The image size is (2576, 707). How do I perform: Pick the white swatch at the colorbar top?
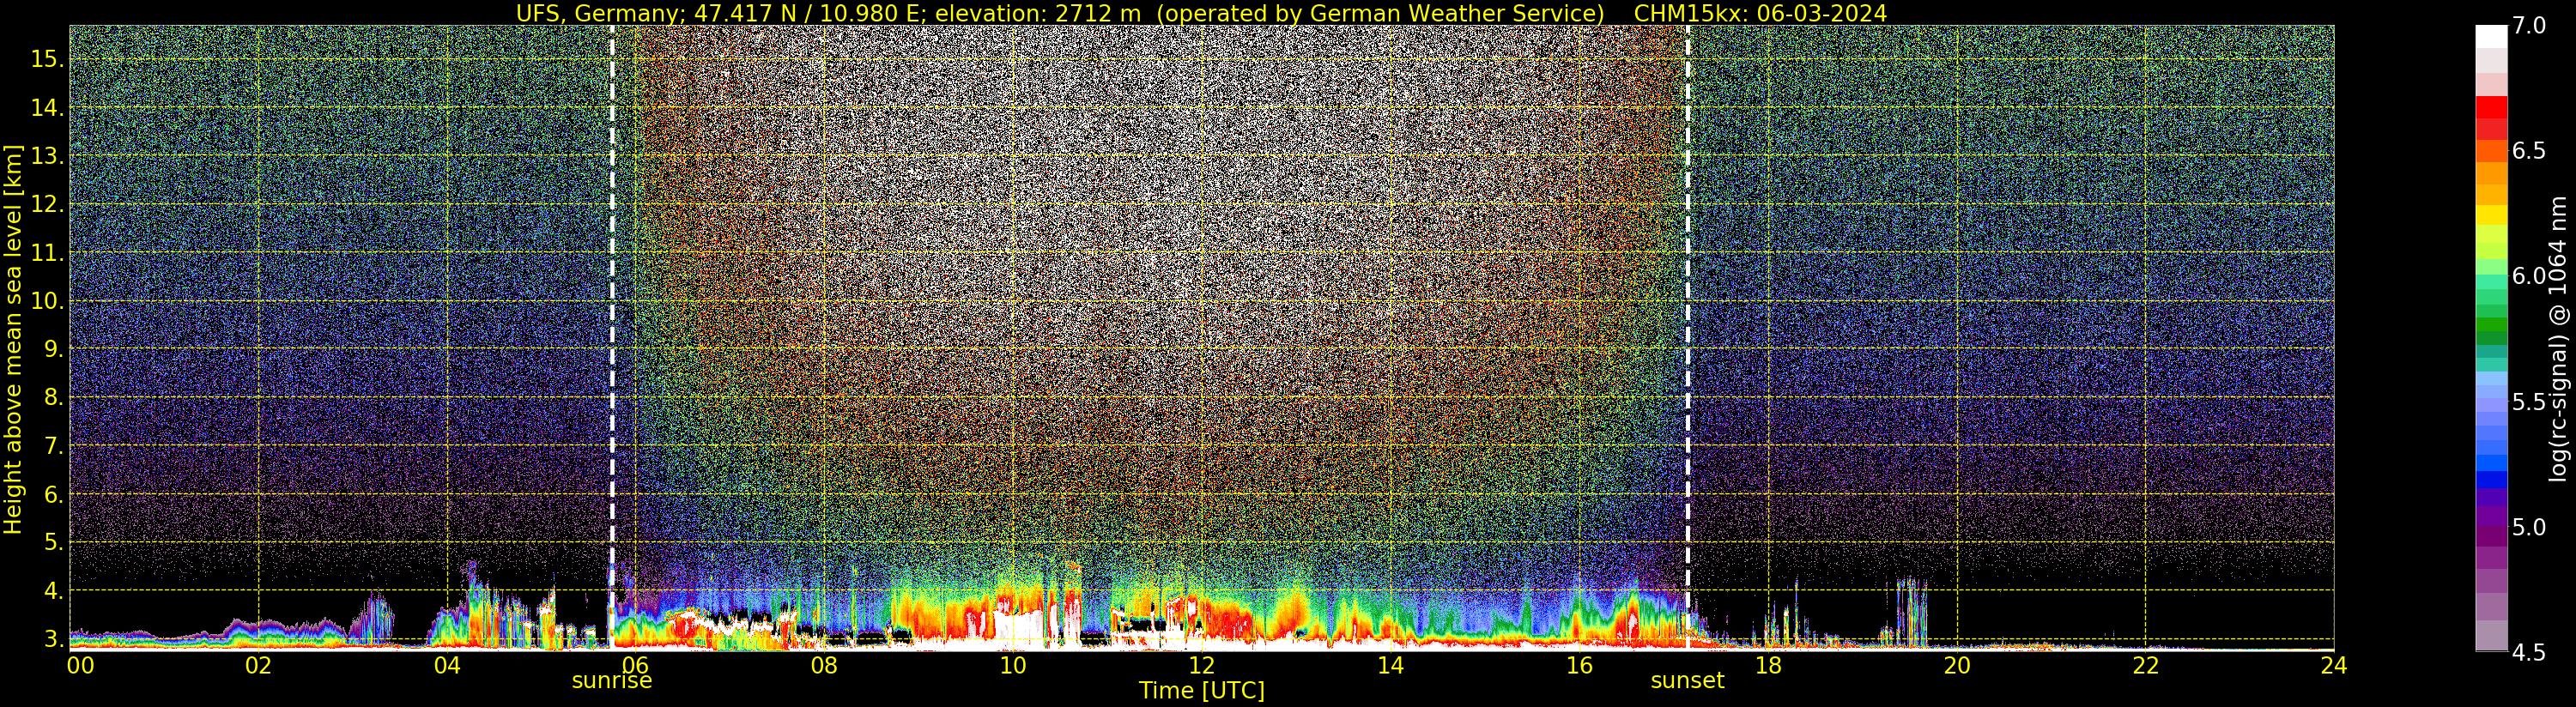(x=2491, y=36)
